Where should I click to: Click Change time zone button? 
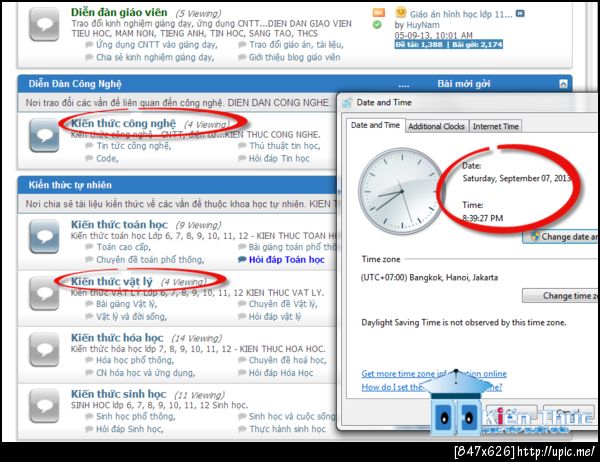561,295
